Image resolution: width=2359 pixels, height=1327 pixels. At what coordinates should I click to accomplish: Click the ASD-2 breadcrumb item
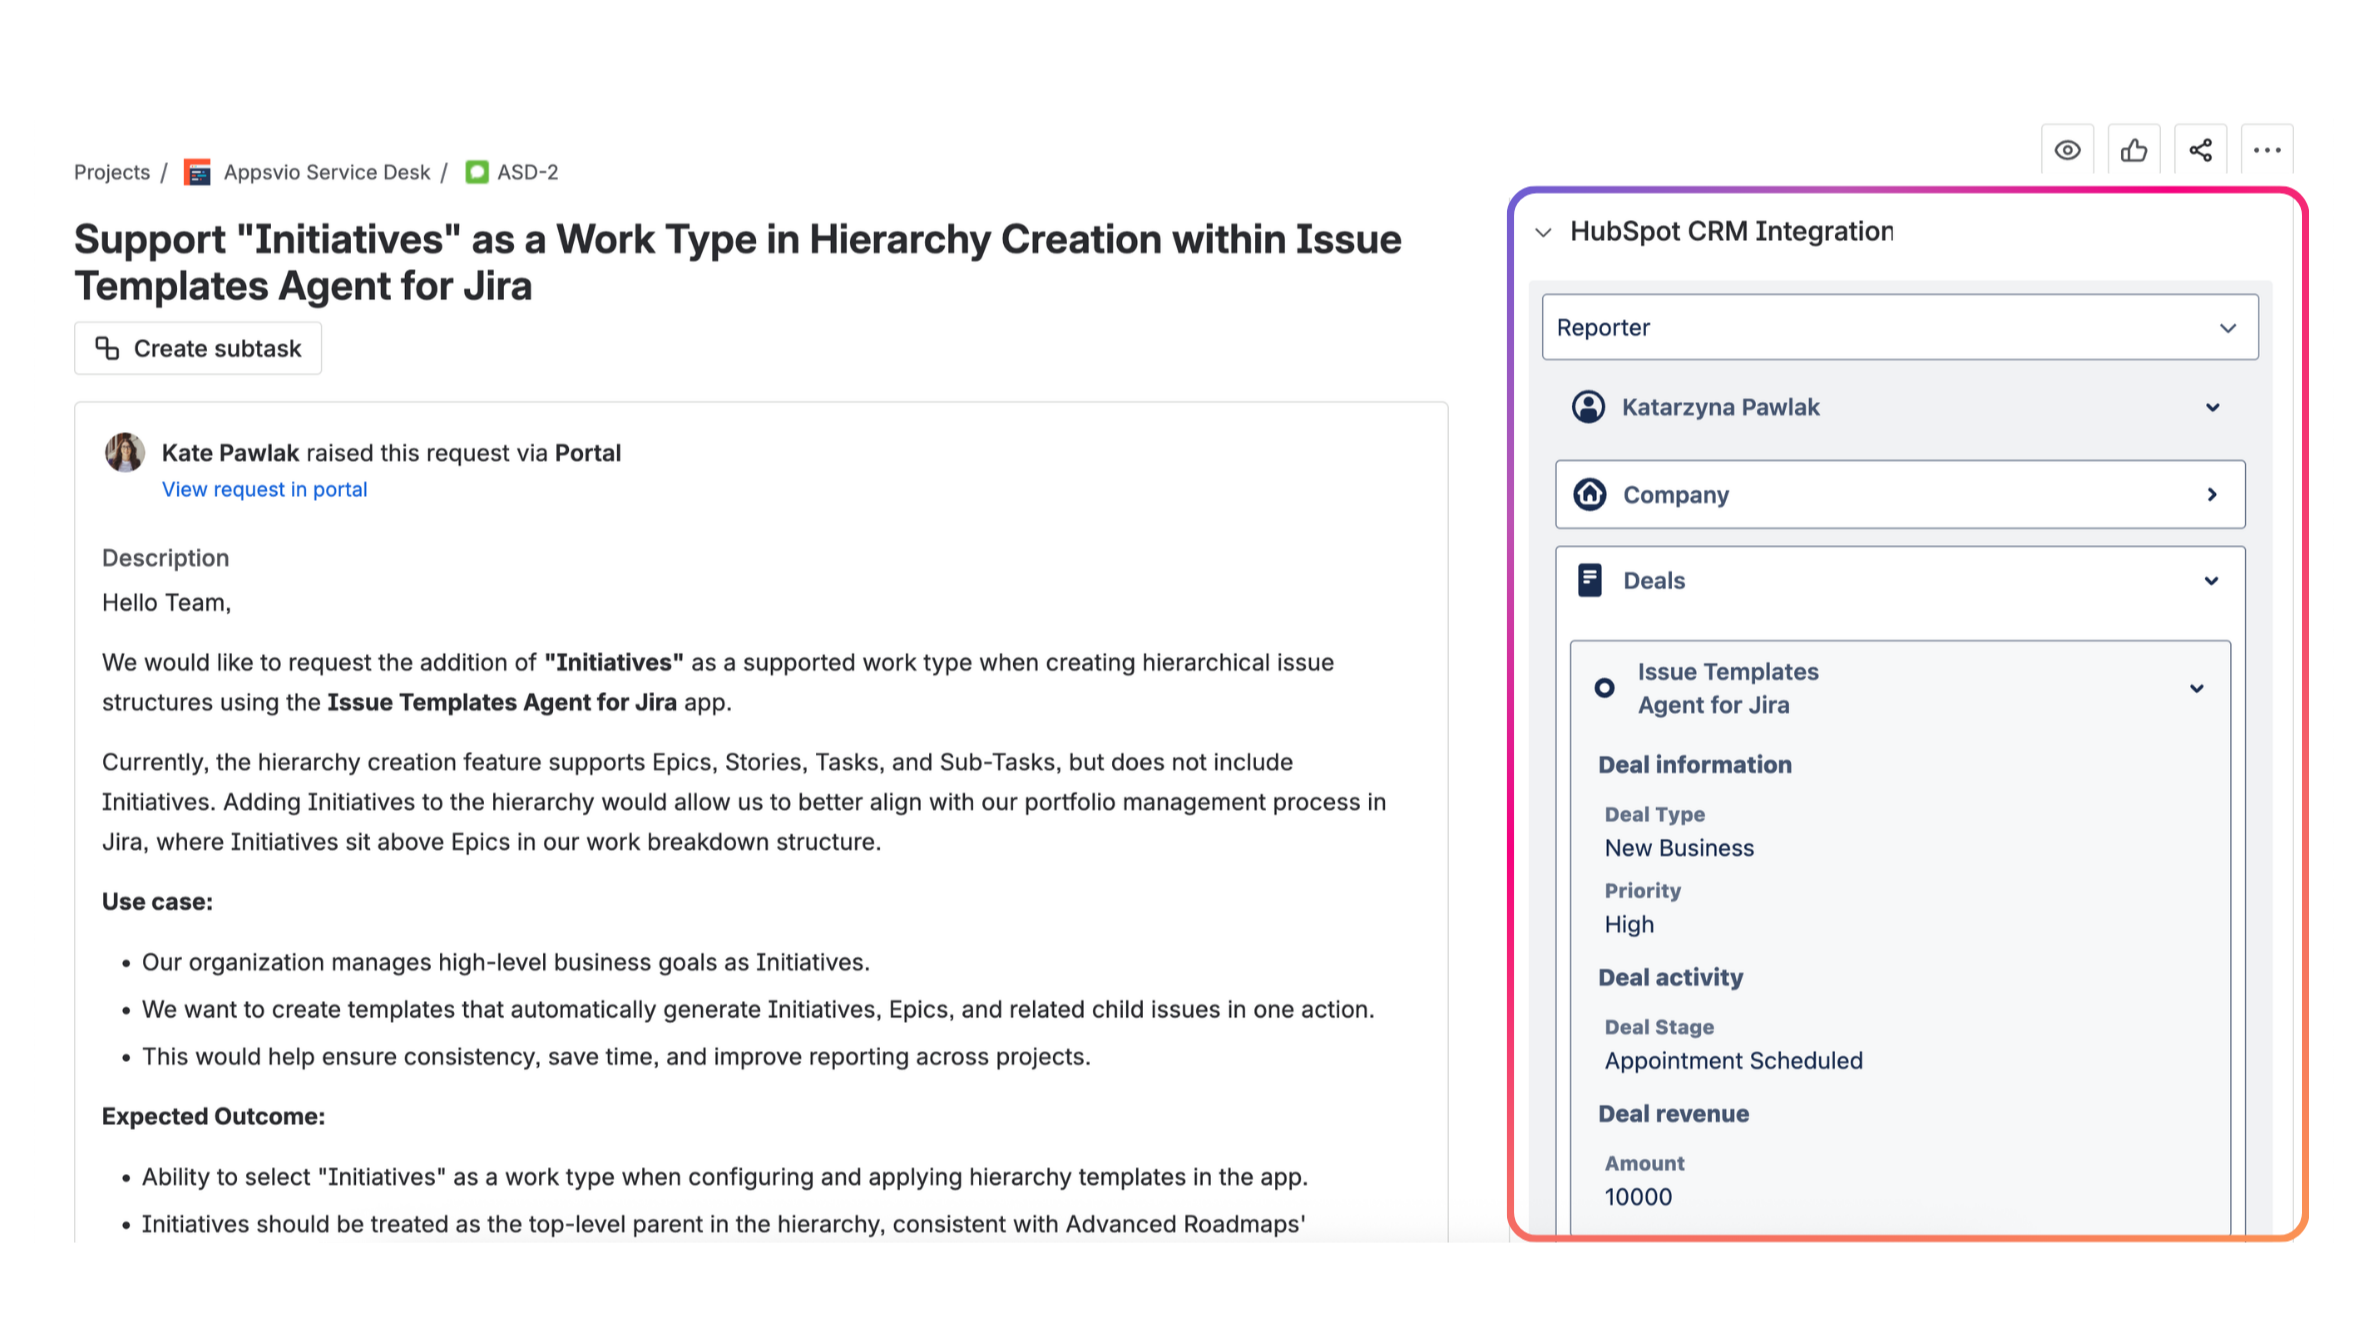(x=527, y=171)
